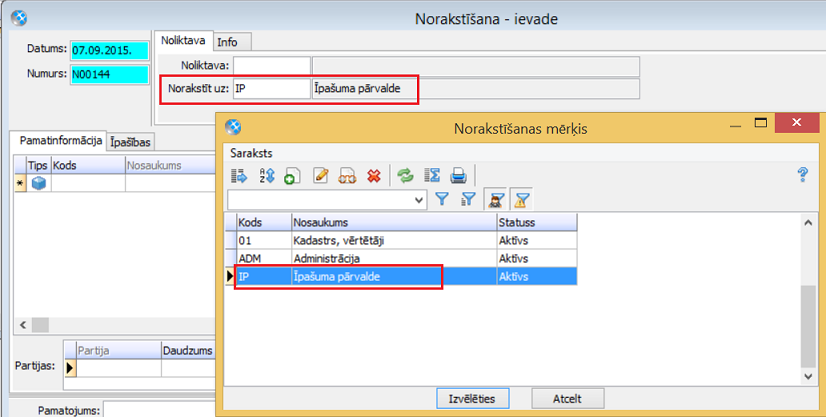Select the row with code 01
Screen dimensions: 826x417
point(401,241)
